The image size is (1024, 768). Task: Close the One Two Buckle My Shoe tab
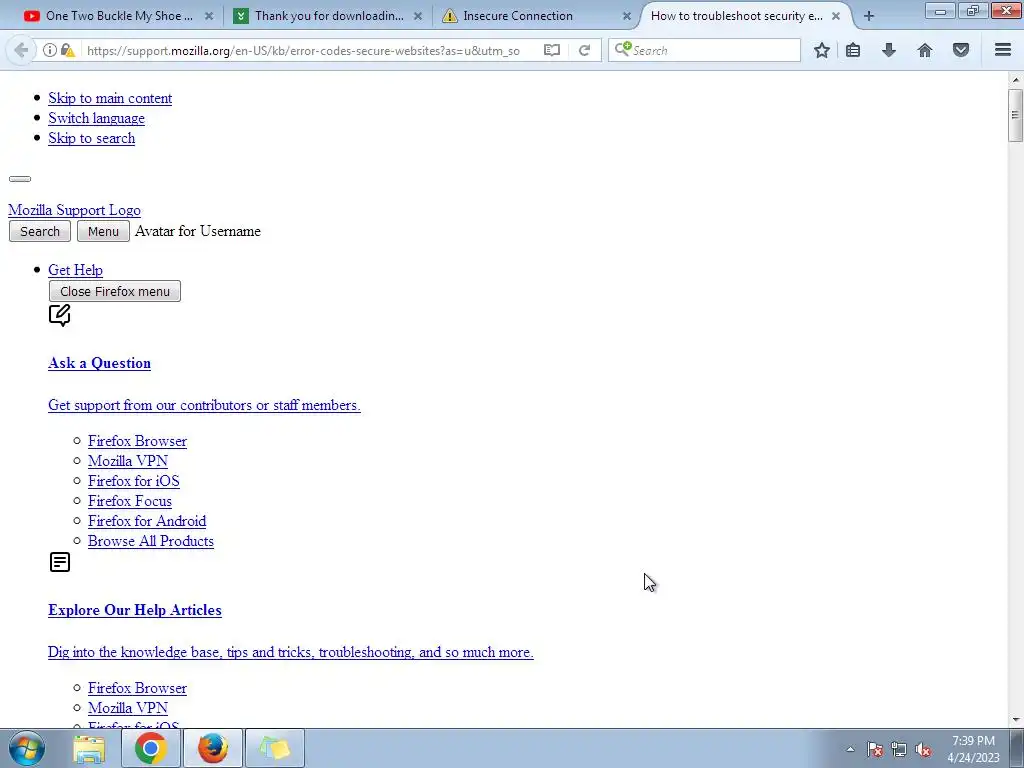tap(209, 16)
